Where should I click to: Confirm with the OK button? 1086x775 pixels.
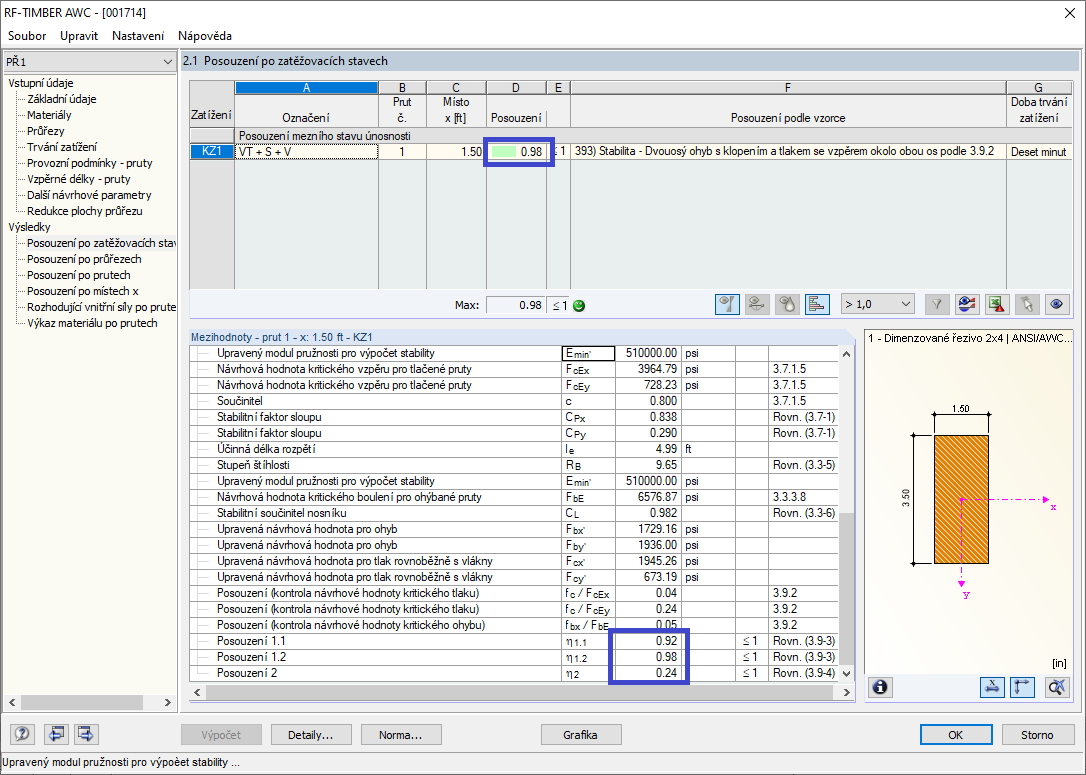[x=956, y=735]
